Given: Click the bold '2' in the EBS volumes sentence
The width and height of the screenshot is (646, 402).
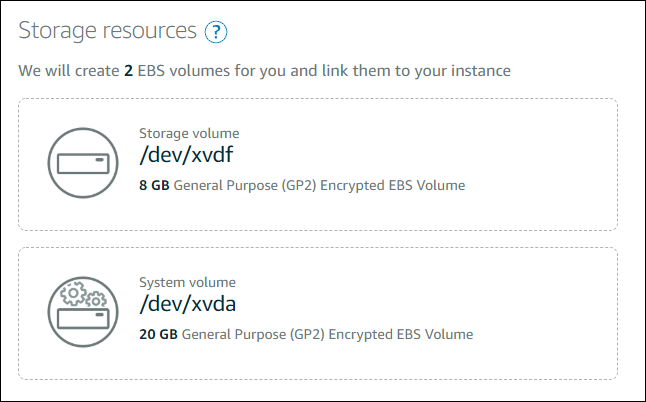Looking at the screenshot, I should [129, 71].
